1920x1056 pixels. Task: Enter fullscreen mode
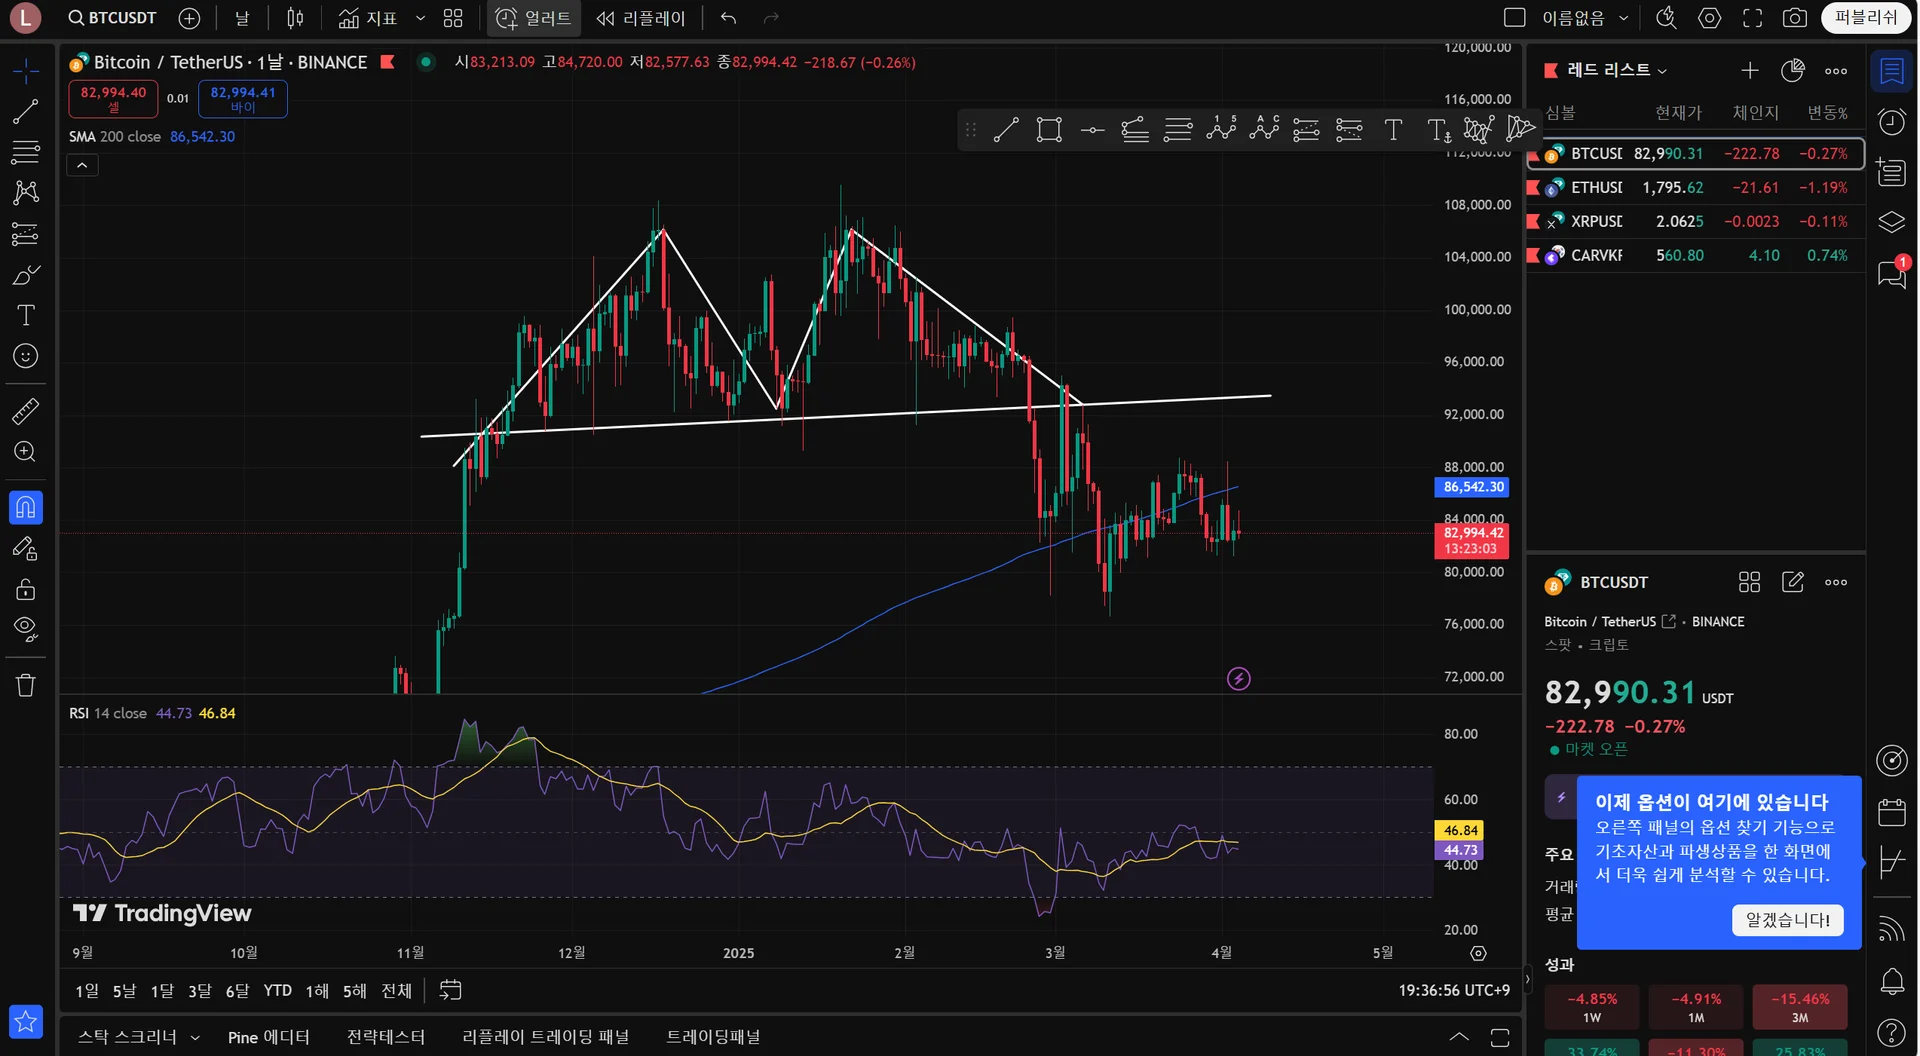point(1753,18)
